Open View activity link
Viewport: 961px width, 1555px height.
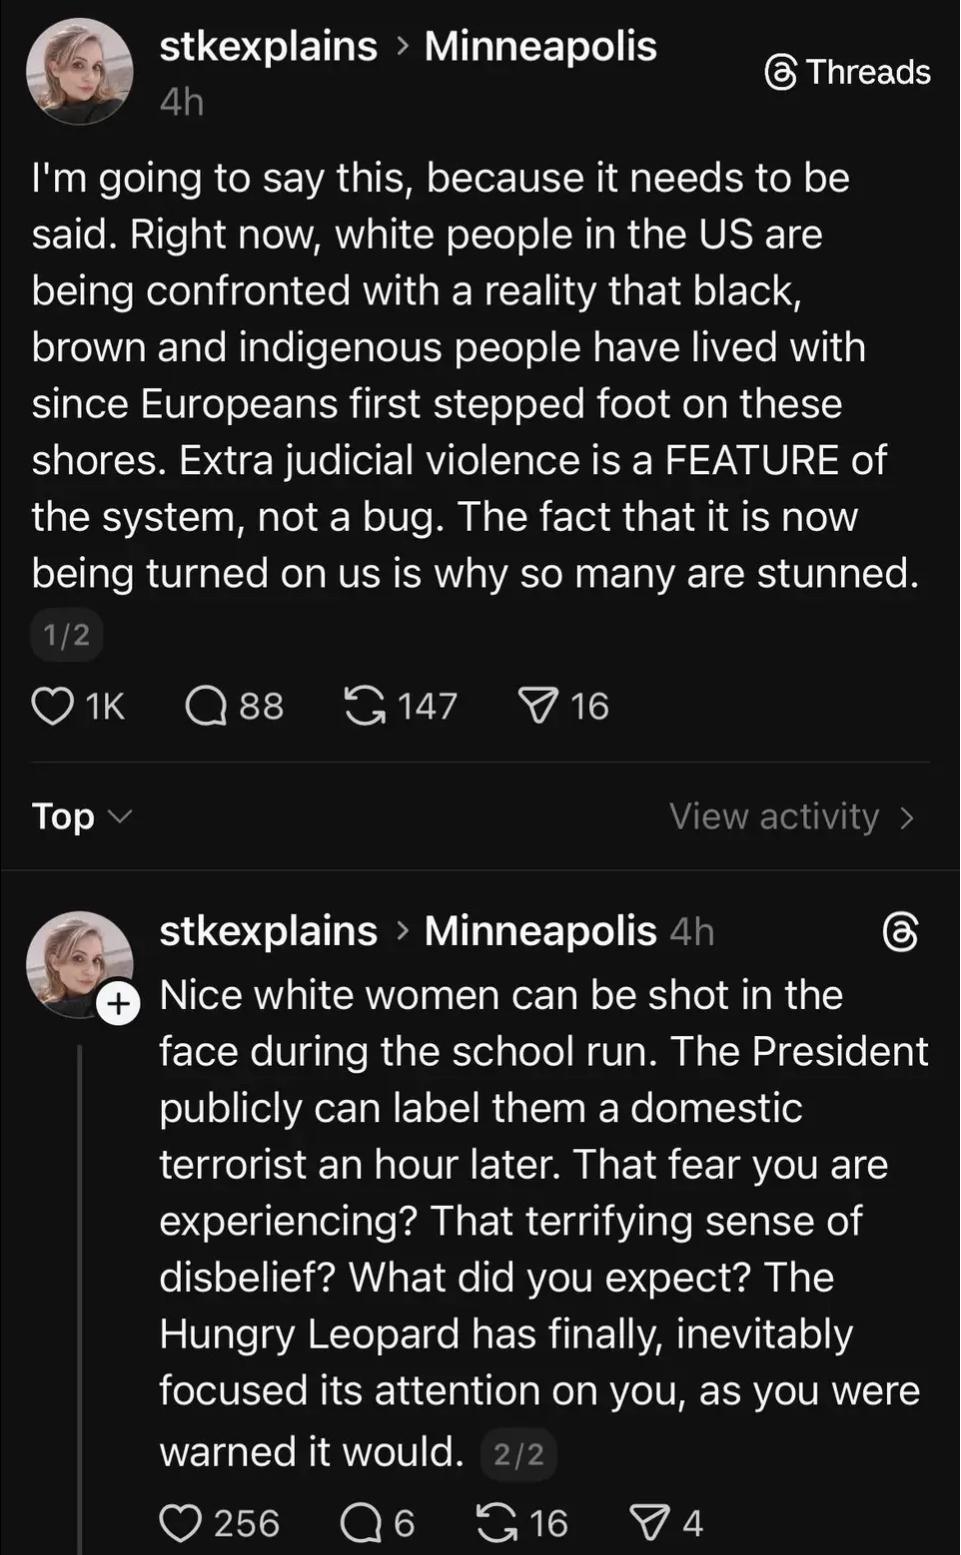774,817
